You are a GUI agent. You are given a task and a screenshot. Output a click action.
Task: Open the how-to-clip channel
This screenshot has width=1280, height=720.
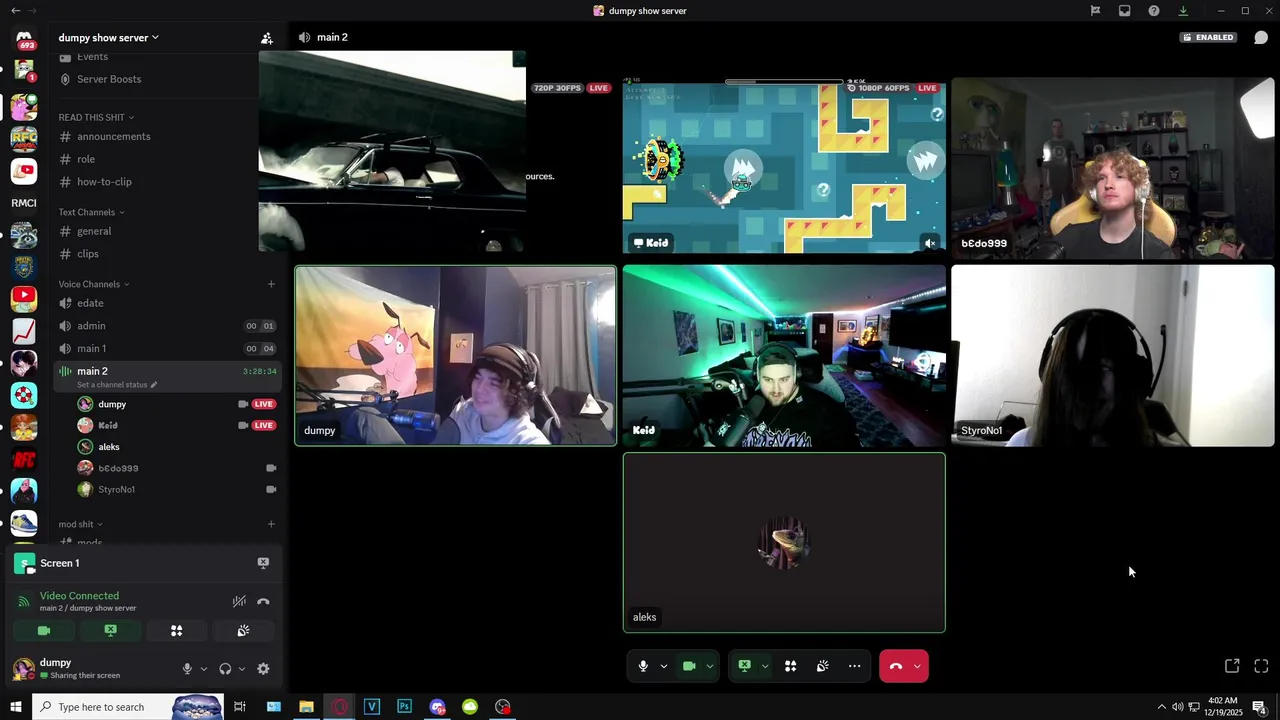[166, 182]
